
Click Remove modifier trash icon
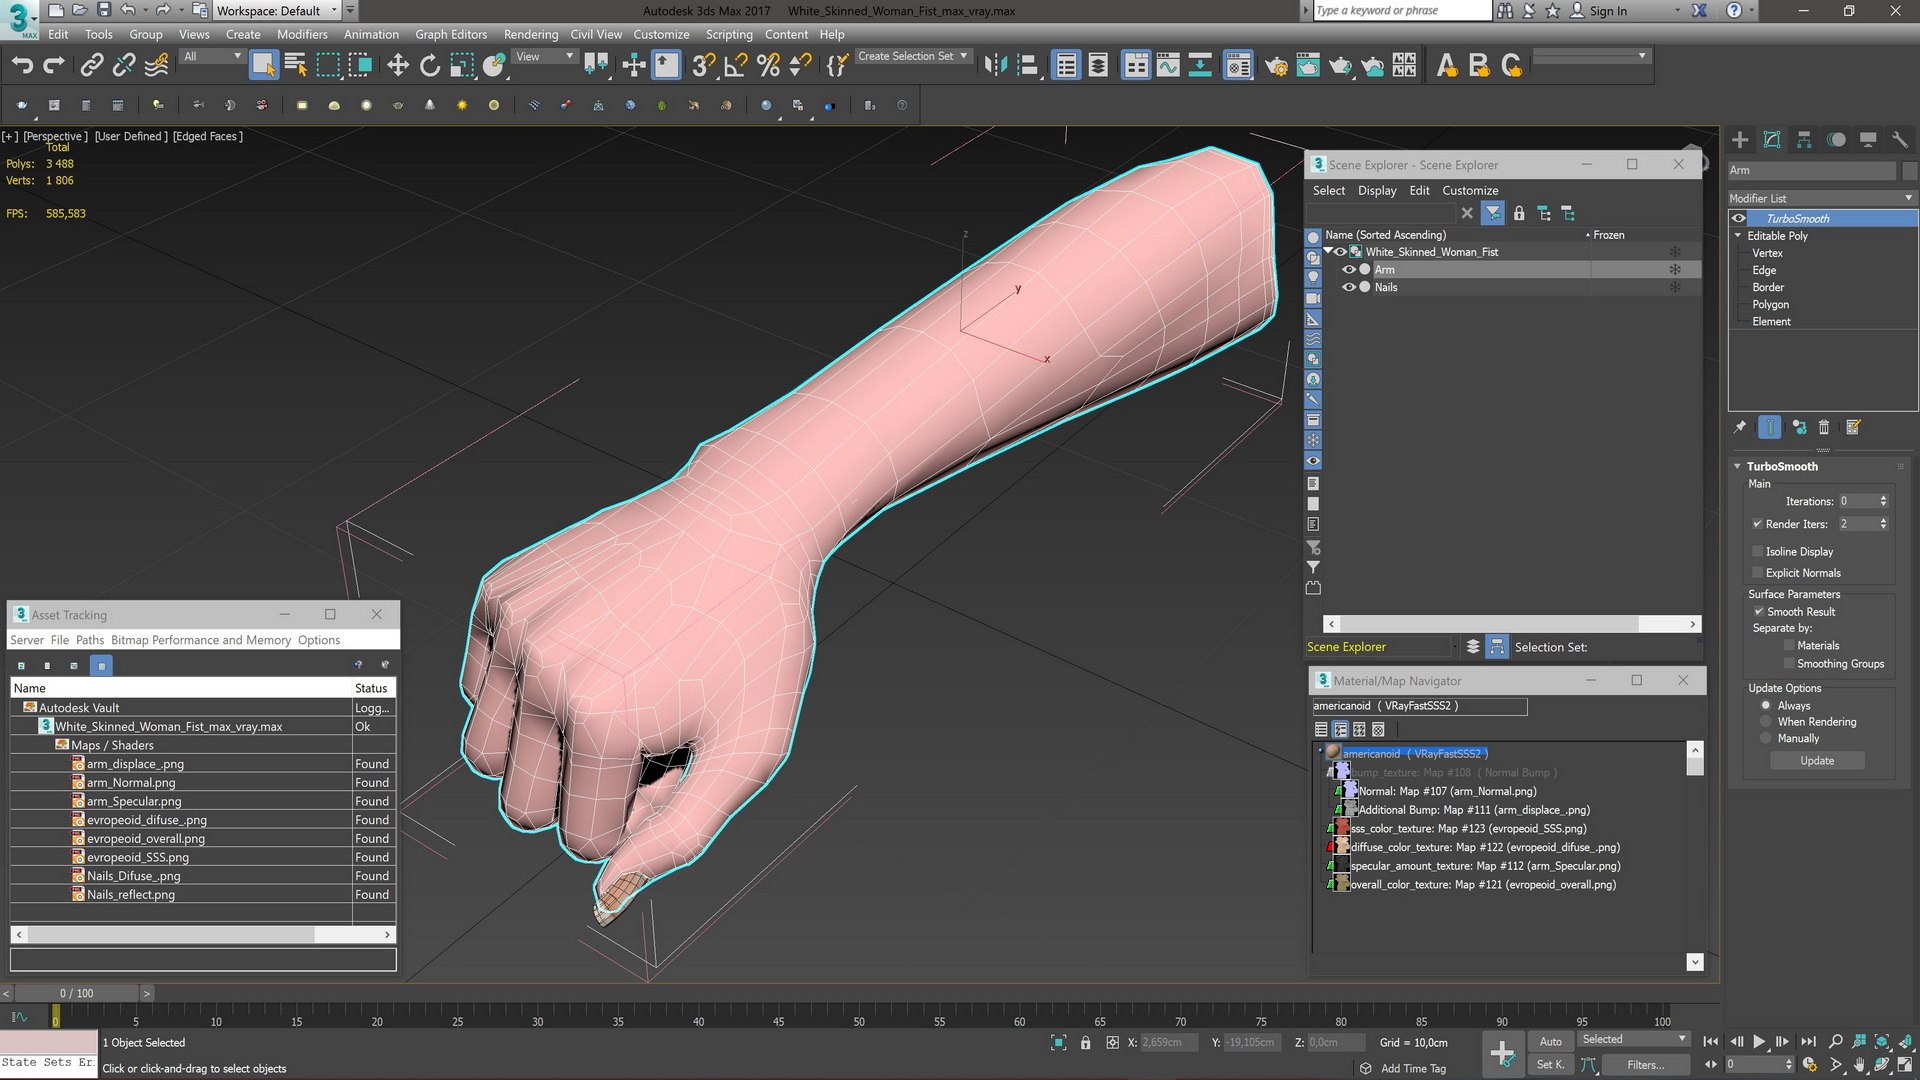[x=1824, y=427]
